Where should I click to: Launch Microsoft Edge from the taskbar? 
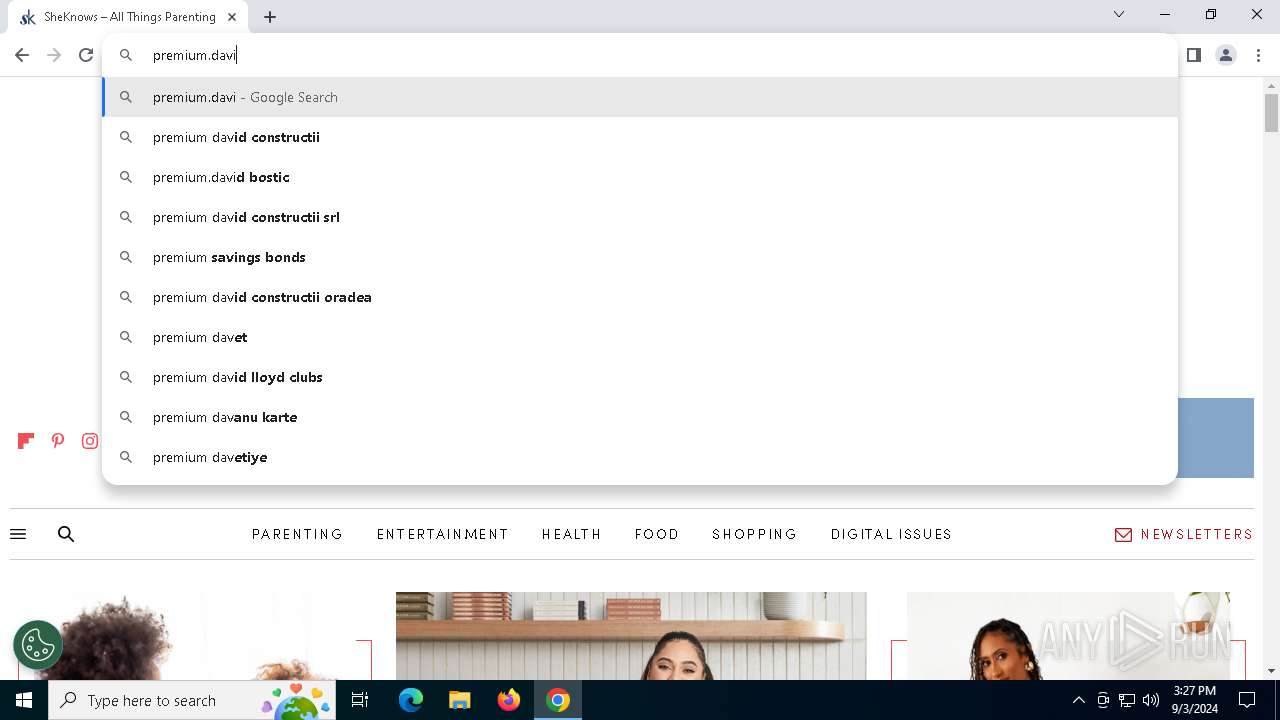pos(411,700)
